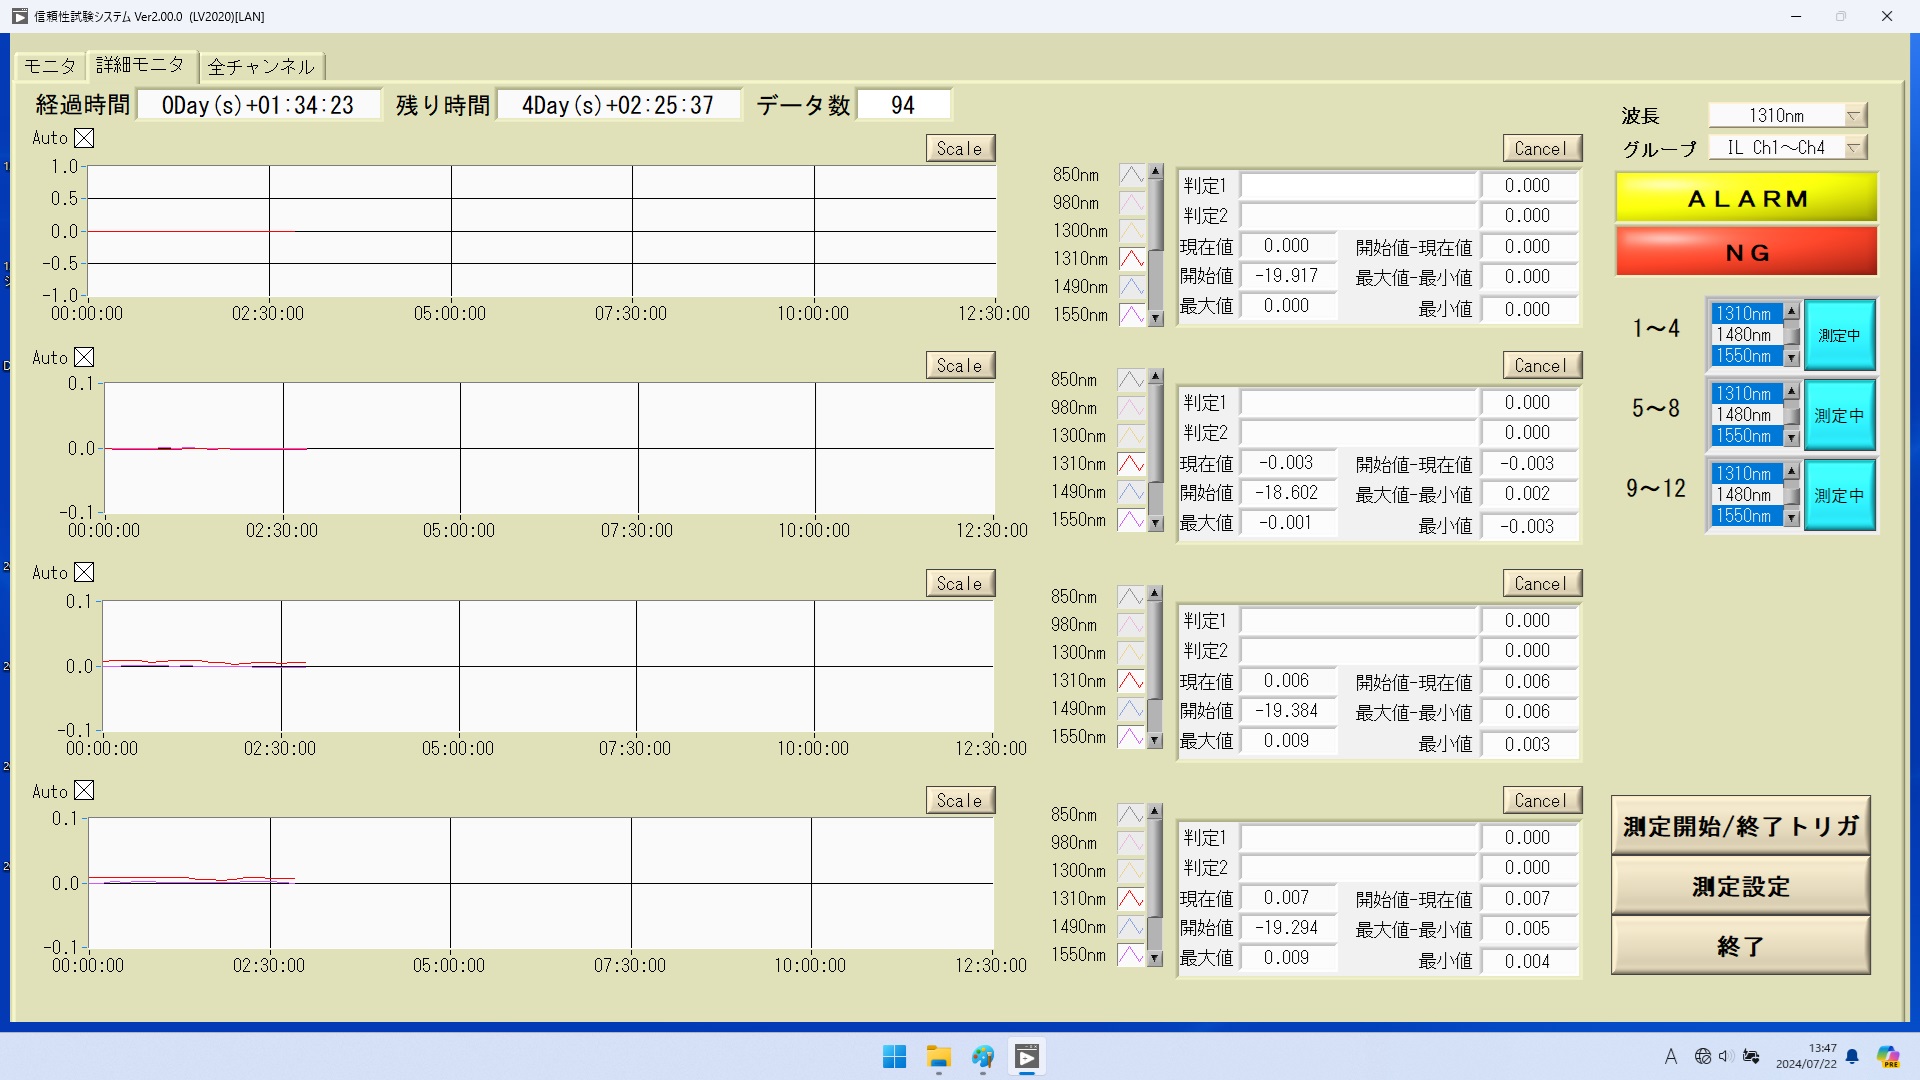Toggle 1550nm trace icon in first graph legend
This screenshot has height=1080, width=1920.
click(1131, 315)
